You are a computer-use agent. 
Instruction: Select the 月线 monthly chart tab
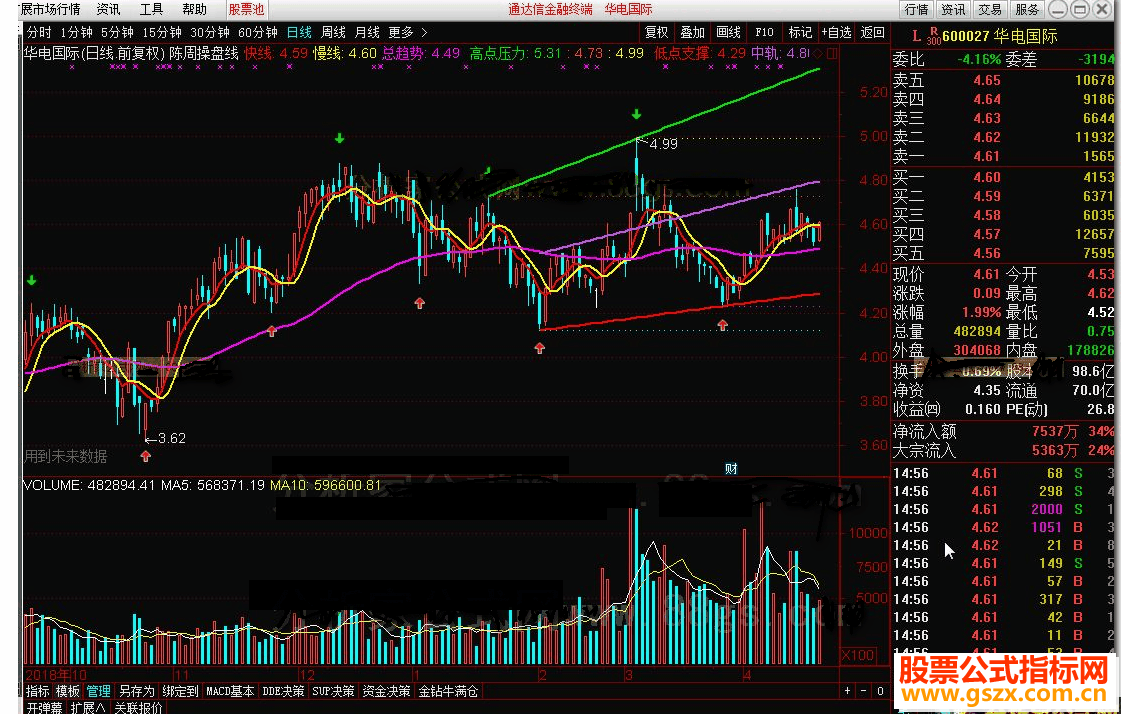point(367,32)
